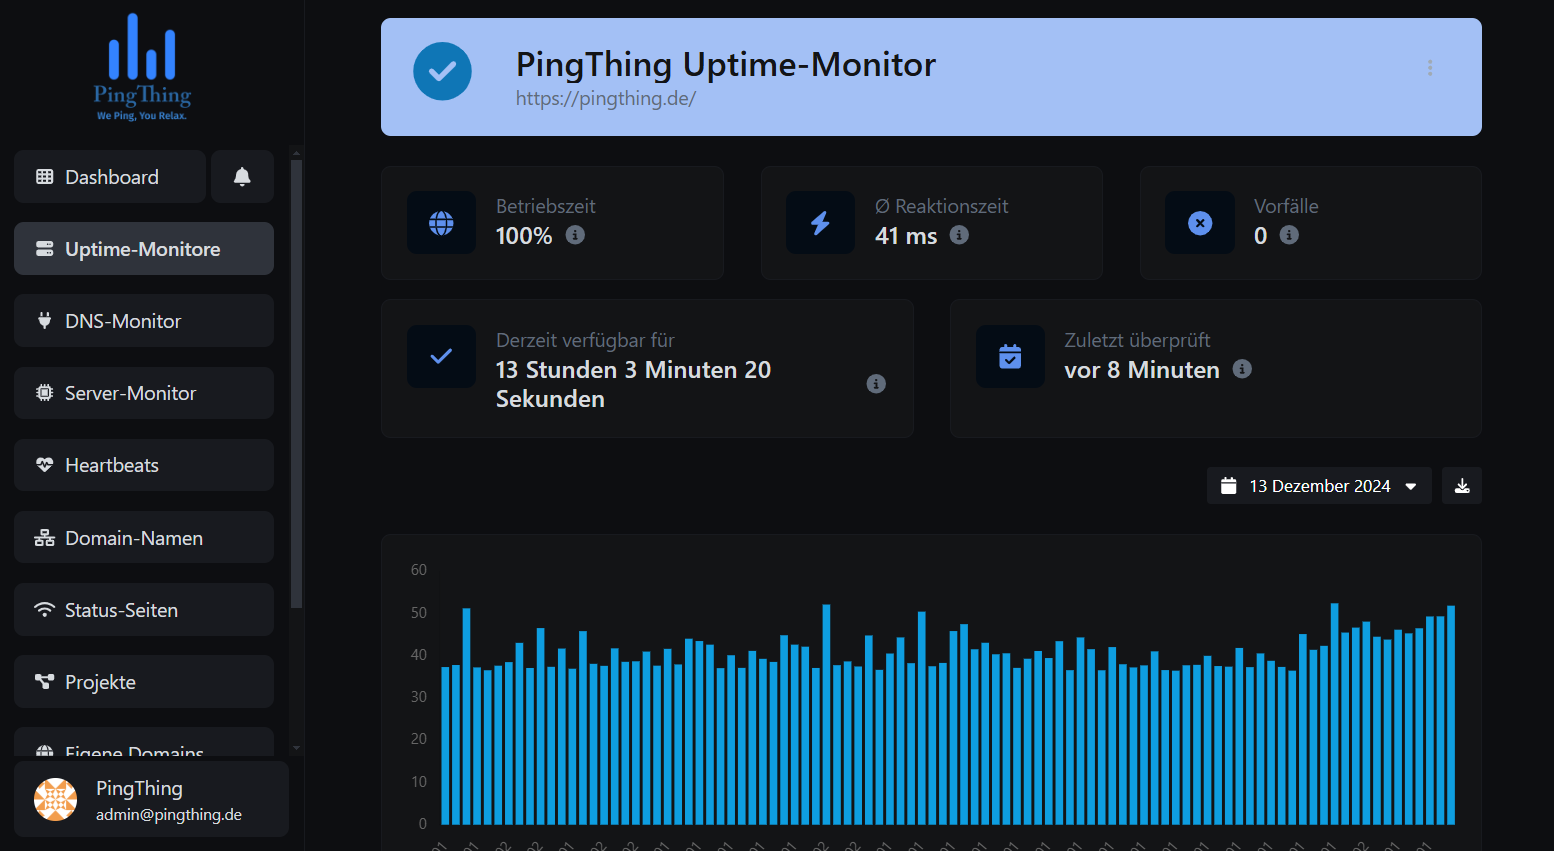Click the Vorfälle x-circle icon
Viewport: 1554px width, 851px height.
[1200, 223]
